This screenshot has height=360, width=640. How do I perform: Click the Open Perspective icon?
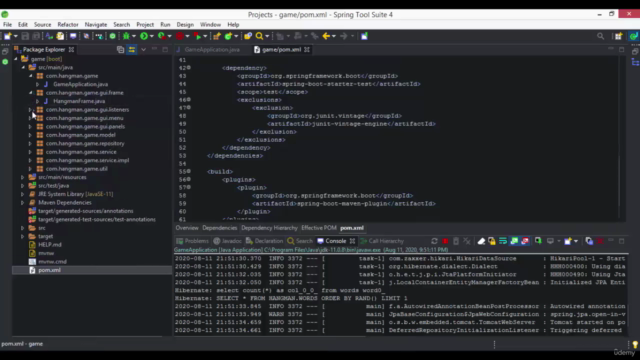(x=618, y=36)
